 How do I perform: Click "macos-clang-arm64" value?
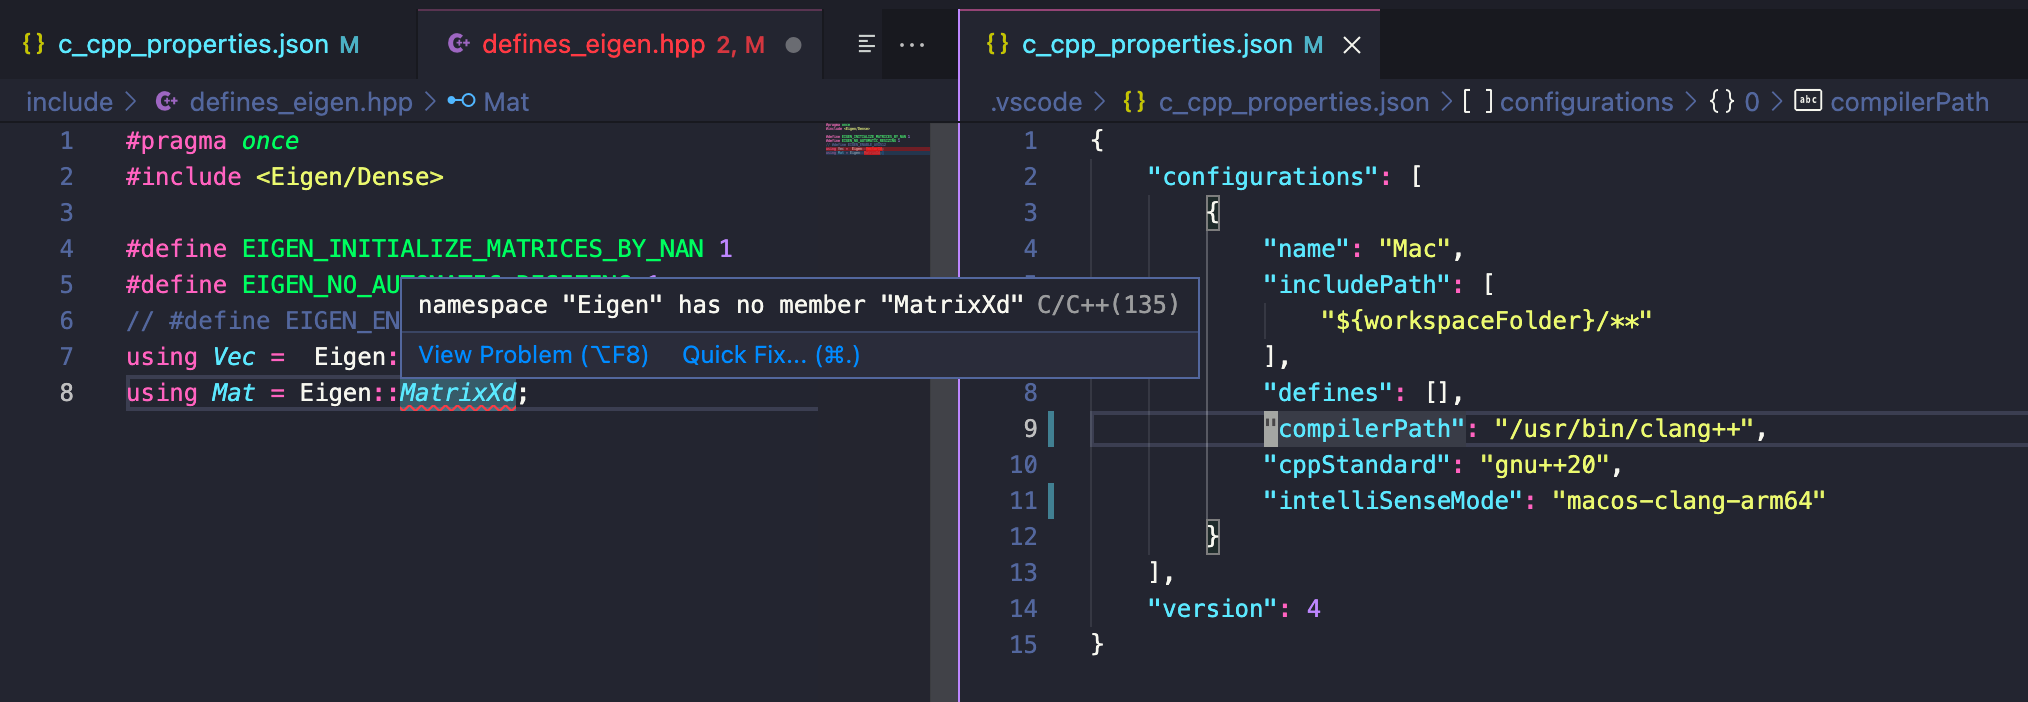click(1688, 501)
